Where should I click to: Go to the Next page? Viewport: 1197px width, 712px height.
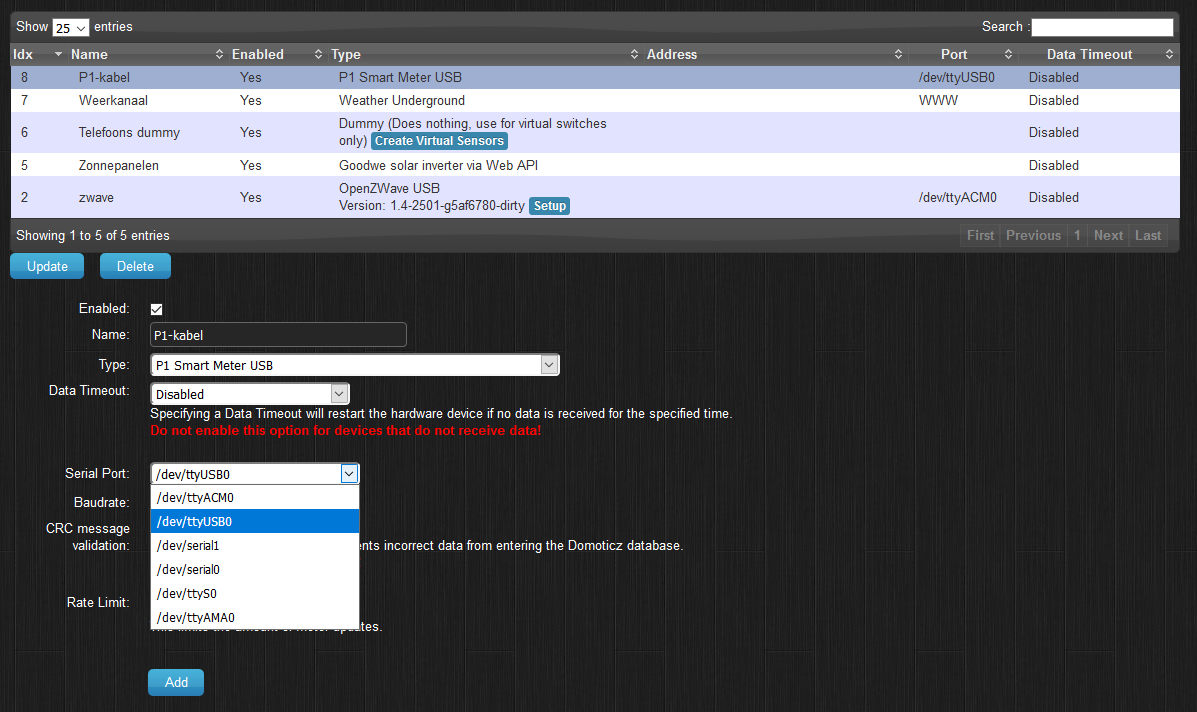pos(1108,236)
